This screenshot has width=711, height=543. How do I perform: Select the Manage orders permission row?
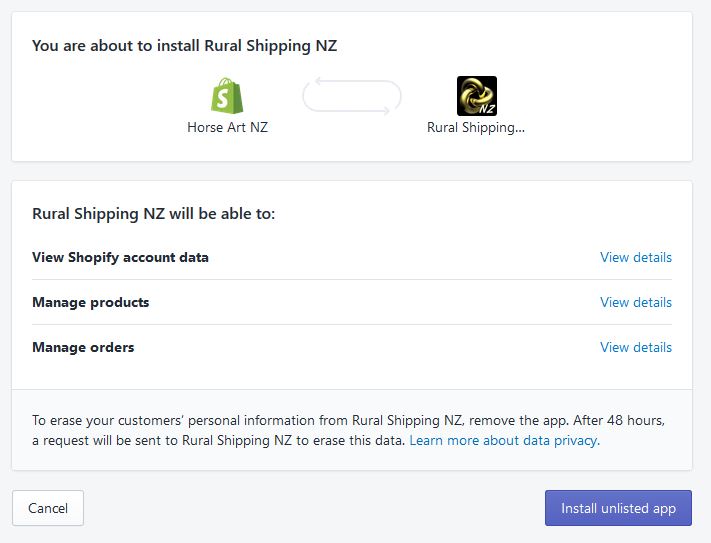click(83, 347)
